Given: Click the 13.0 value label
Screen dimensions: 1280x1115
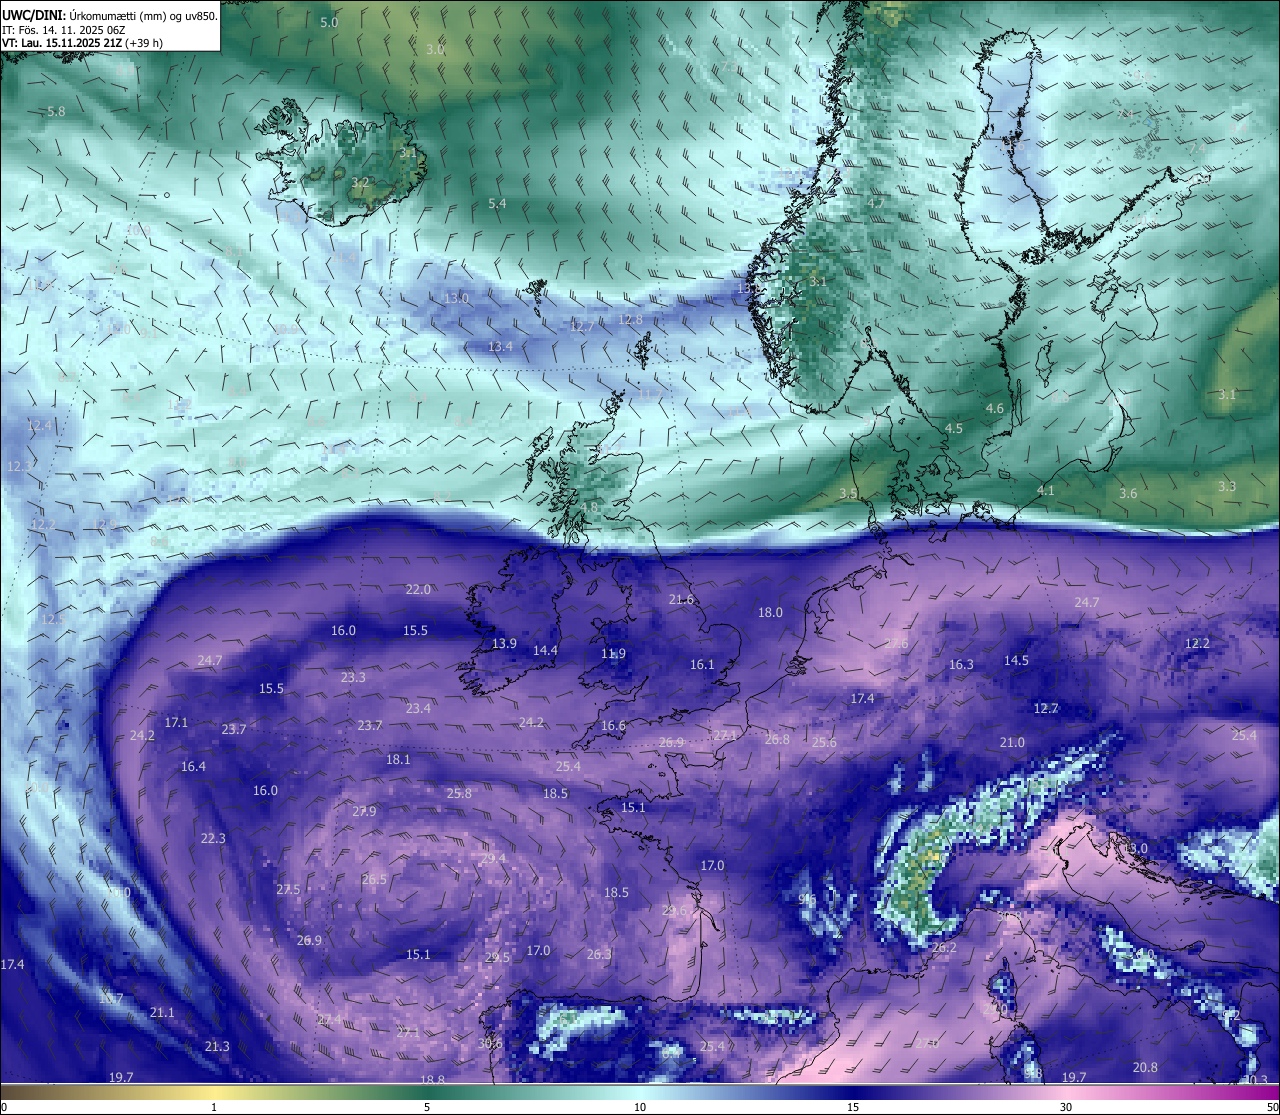Looking at the screenshot, I should pyautogui.click(x=456, y=299).
